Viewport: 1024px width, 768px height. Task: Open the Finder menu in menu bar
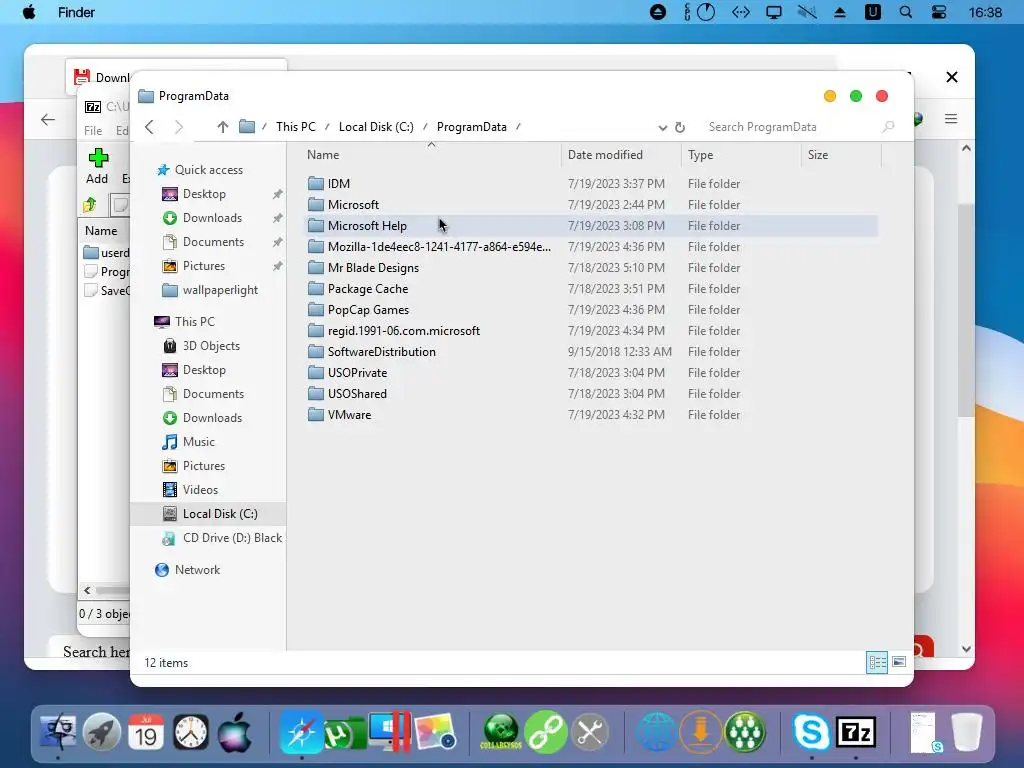coord(76,12)
